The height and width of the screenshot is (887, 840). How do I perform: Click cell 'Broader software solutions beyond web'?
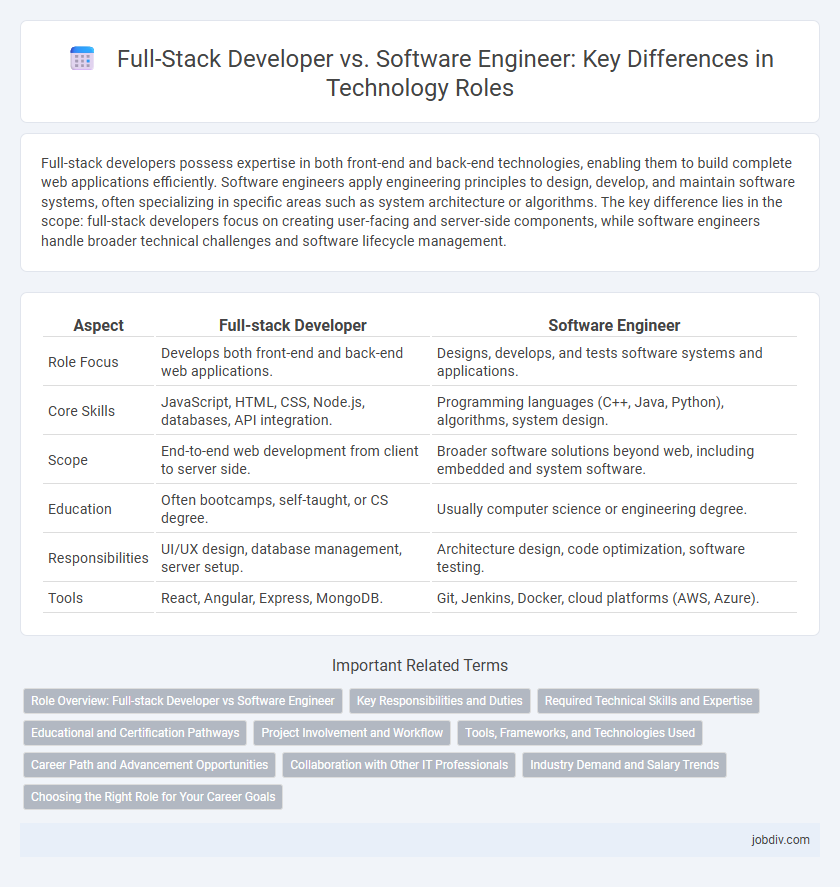pyautogui.click(x=614, y=460)
